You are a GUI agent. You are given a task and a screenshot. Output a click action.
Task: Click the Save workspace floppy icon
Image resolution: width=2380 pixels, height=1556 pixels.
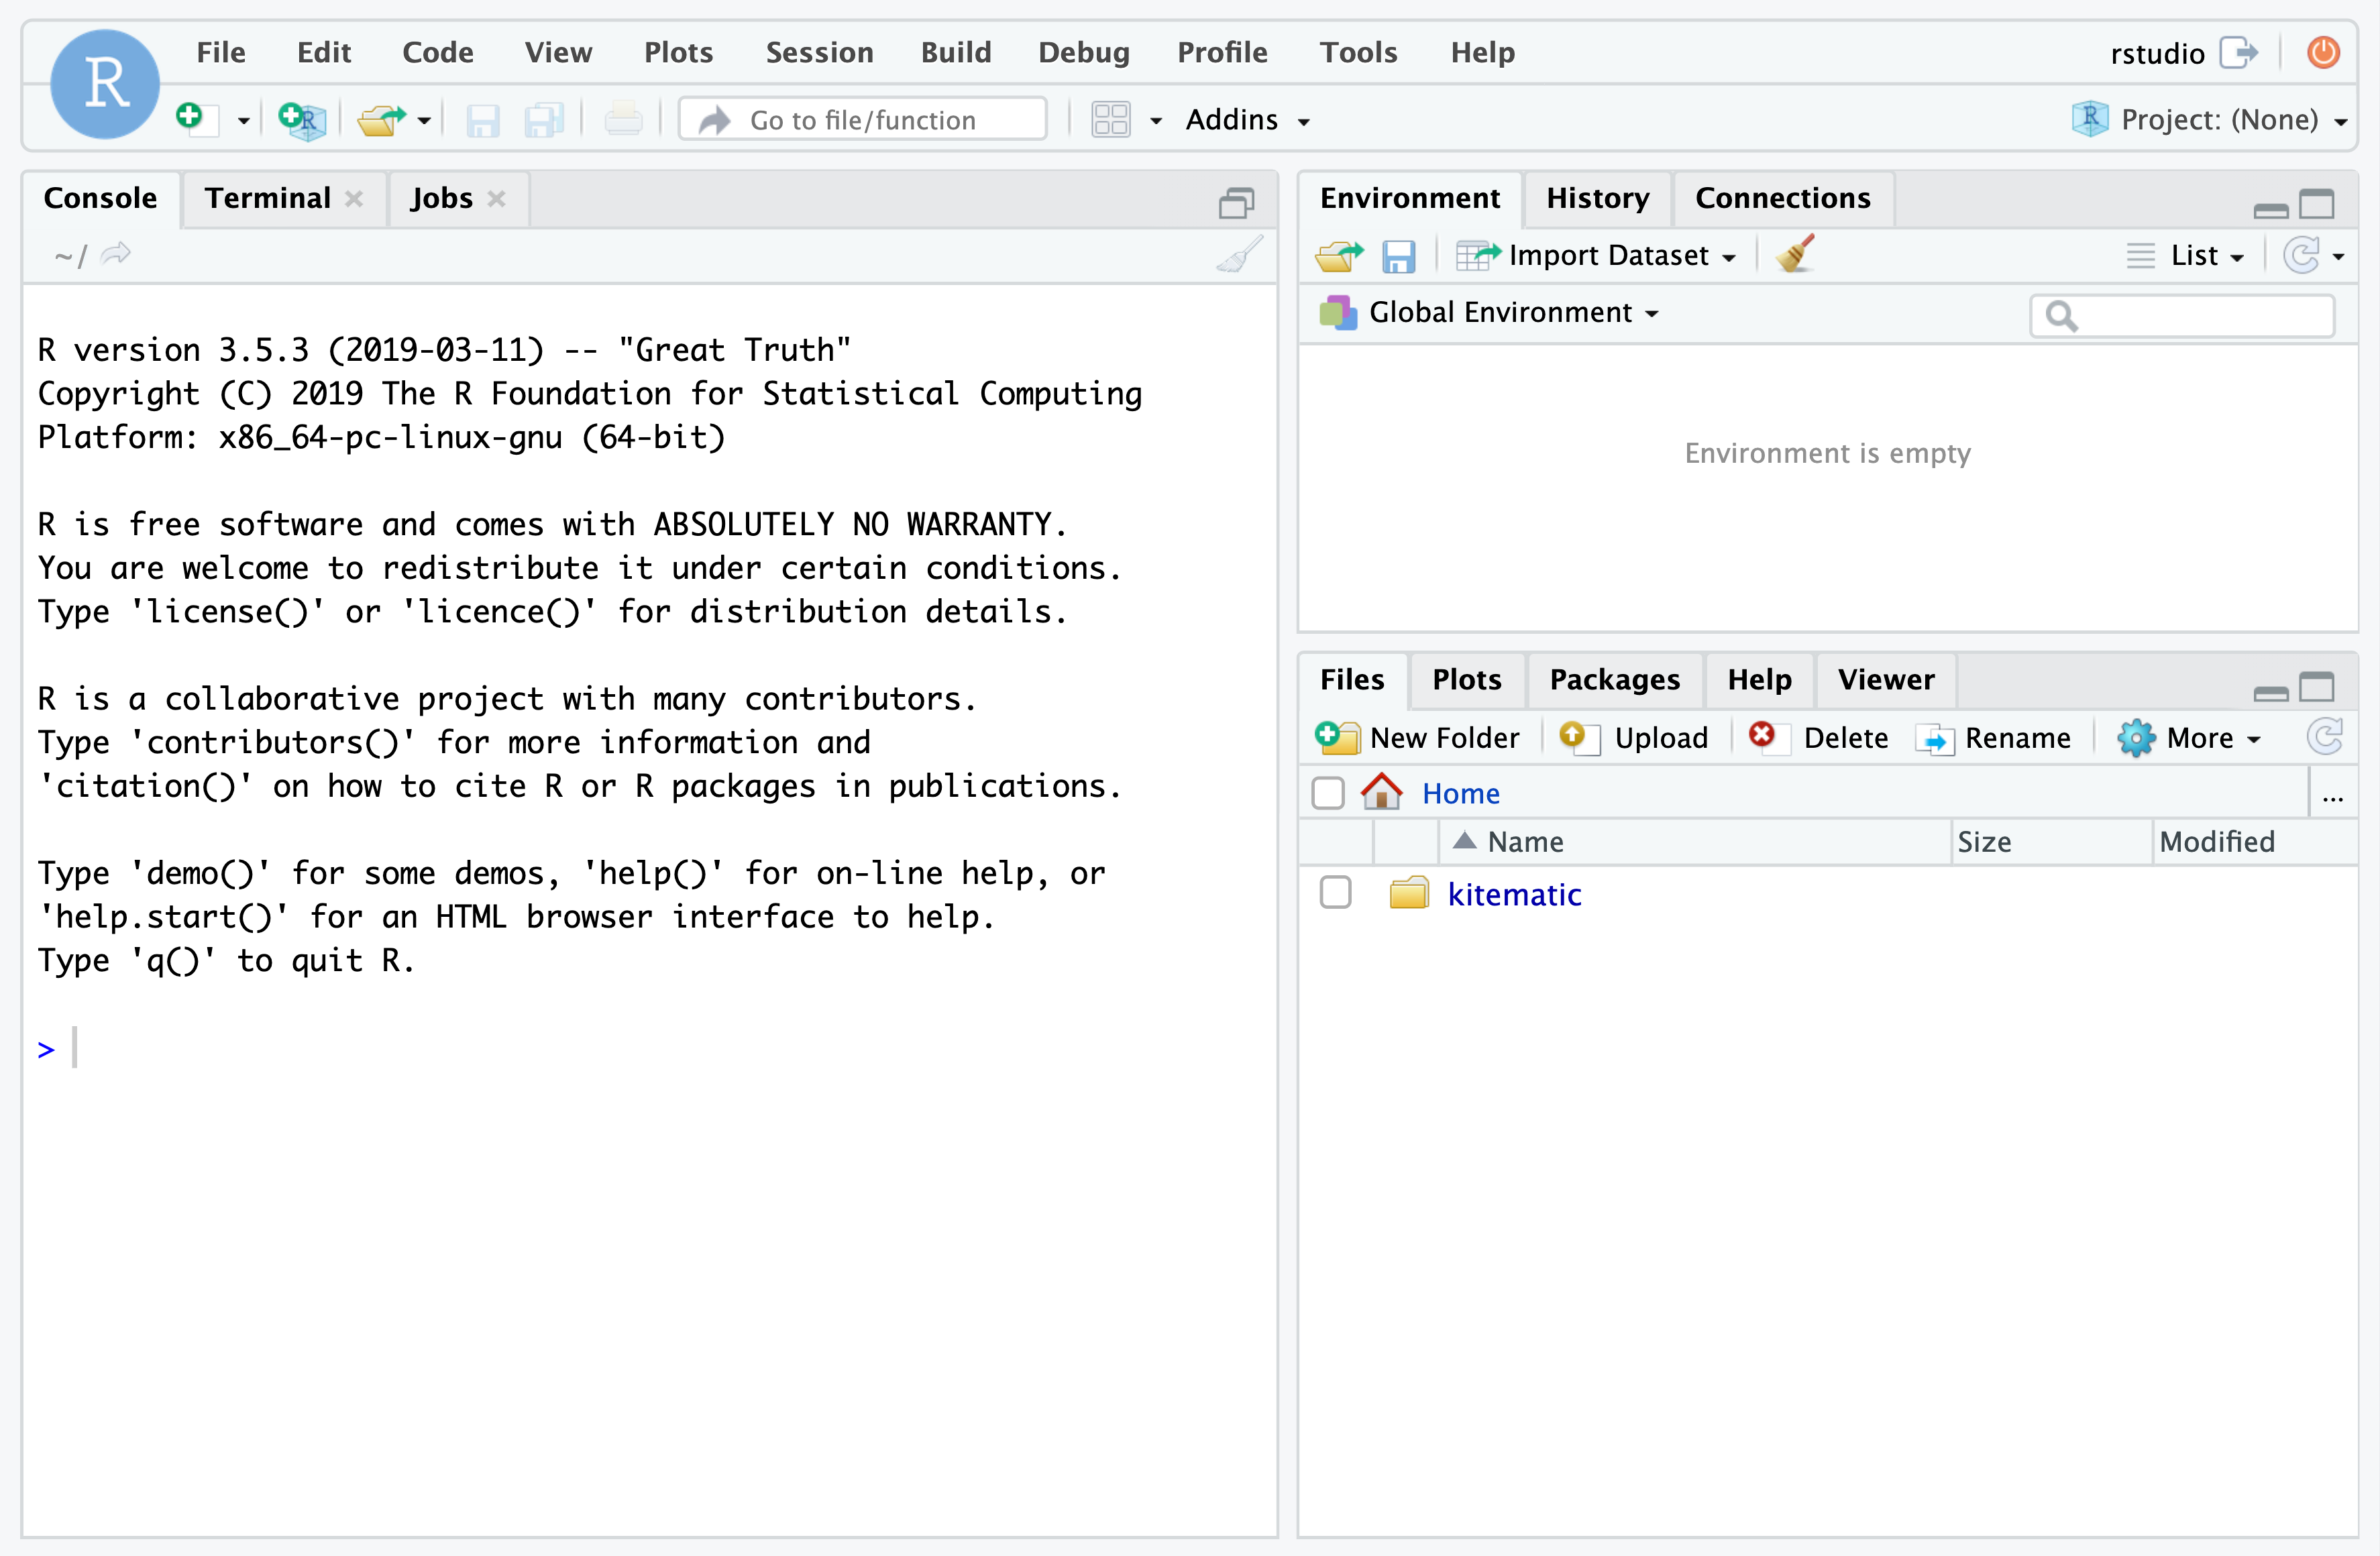(1398, 256)
